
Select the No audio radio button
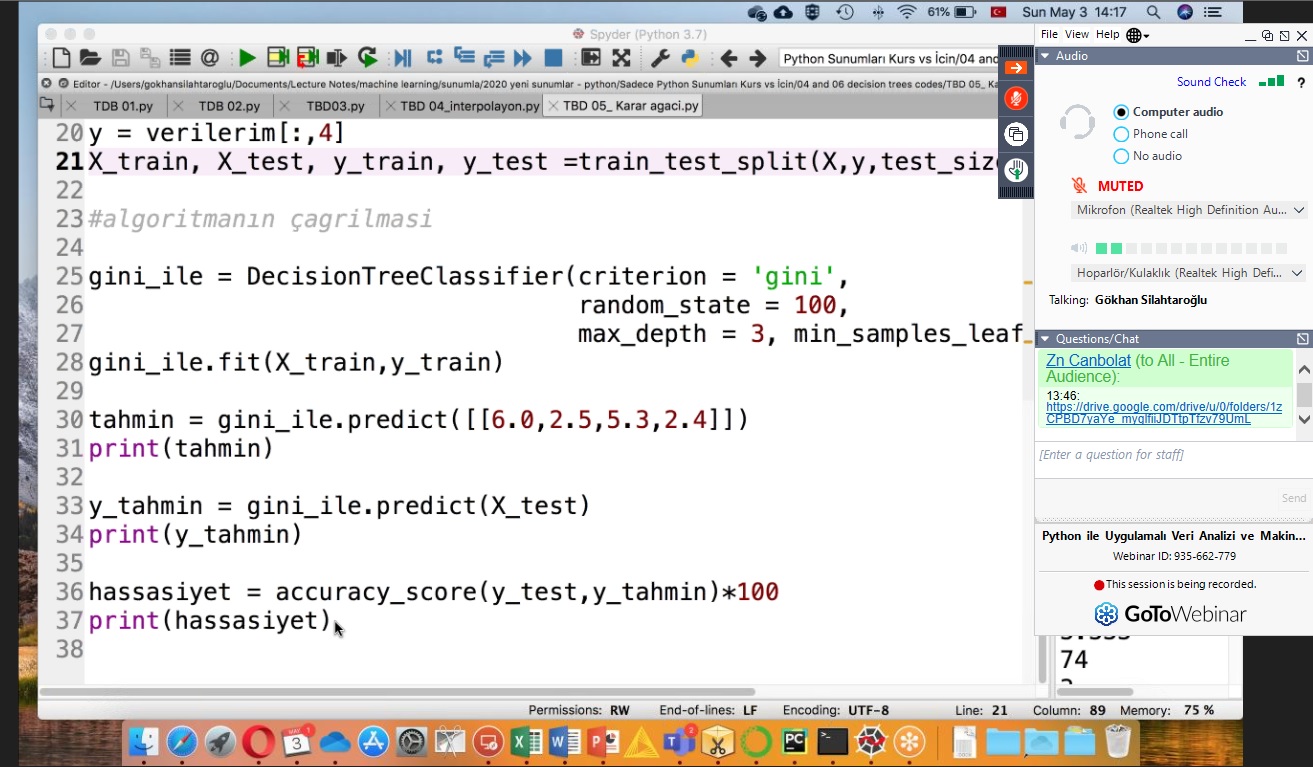click(1121, 156)
